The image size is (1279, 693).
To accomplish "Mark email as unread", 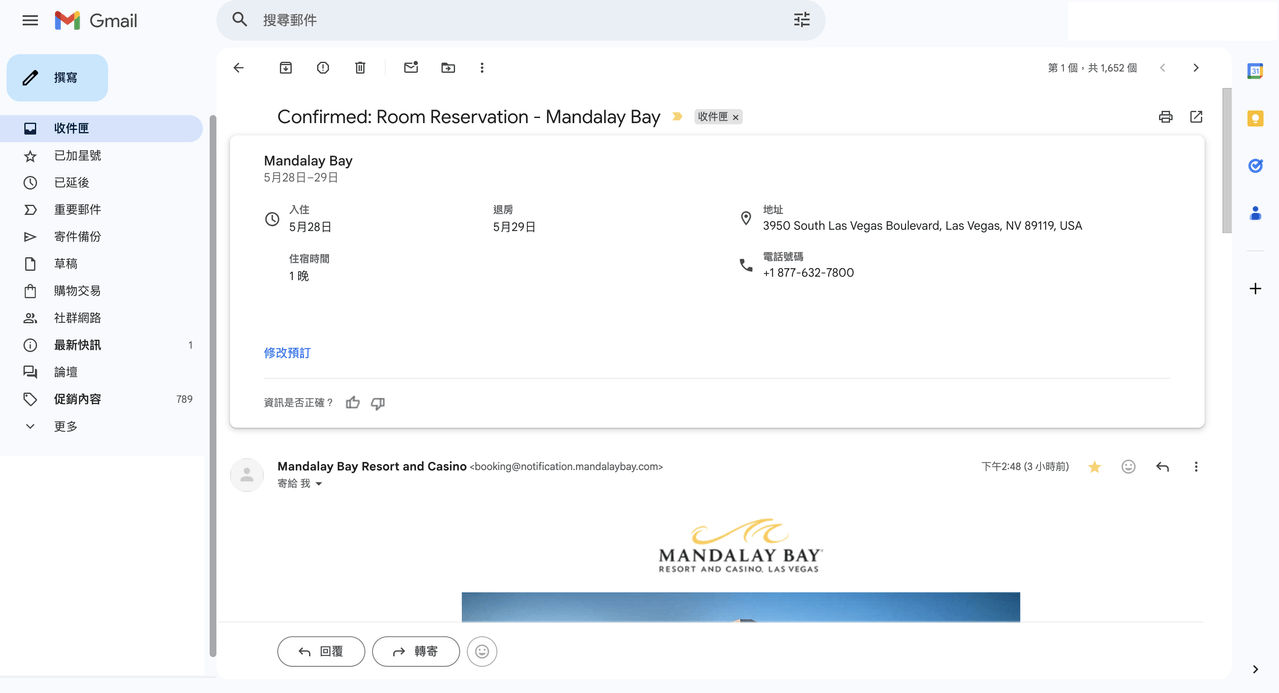I will click(x=411, y=68).
